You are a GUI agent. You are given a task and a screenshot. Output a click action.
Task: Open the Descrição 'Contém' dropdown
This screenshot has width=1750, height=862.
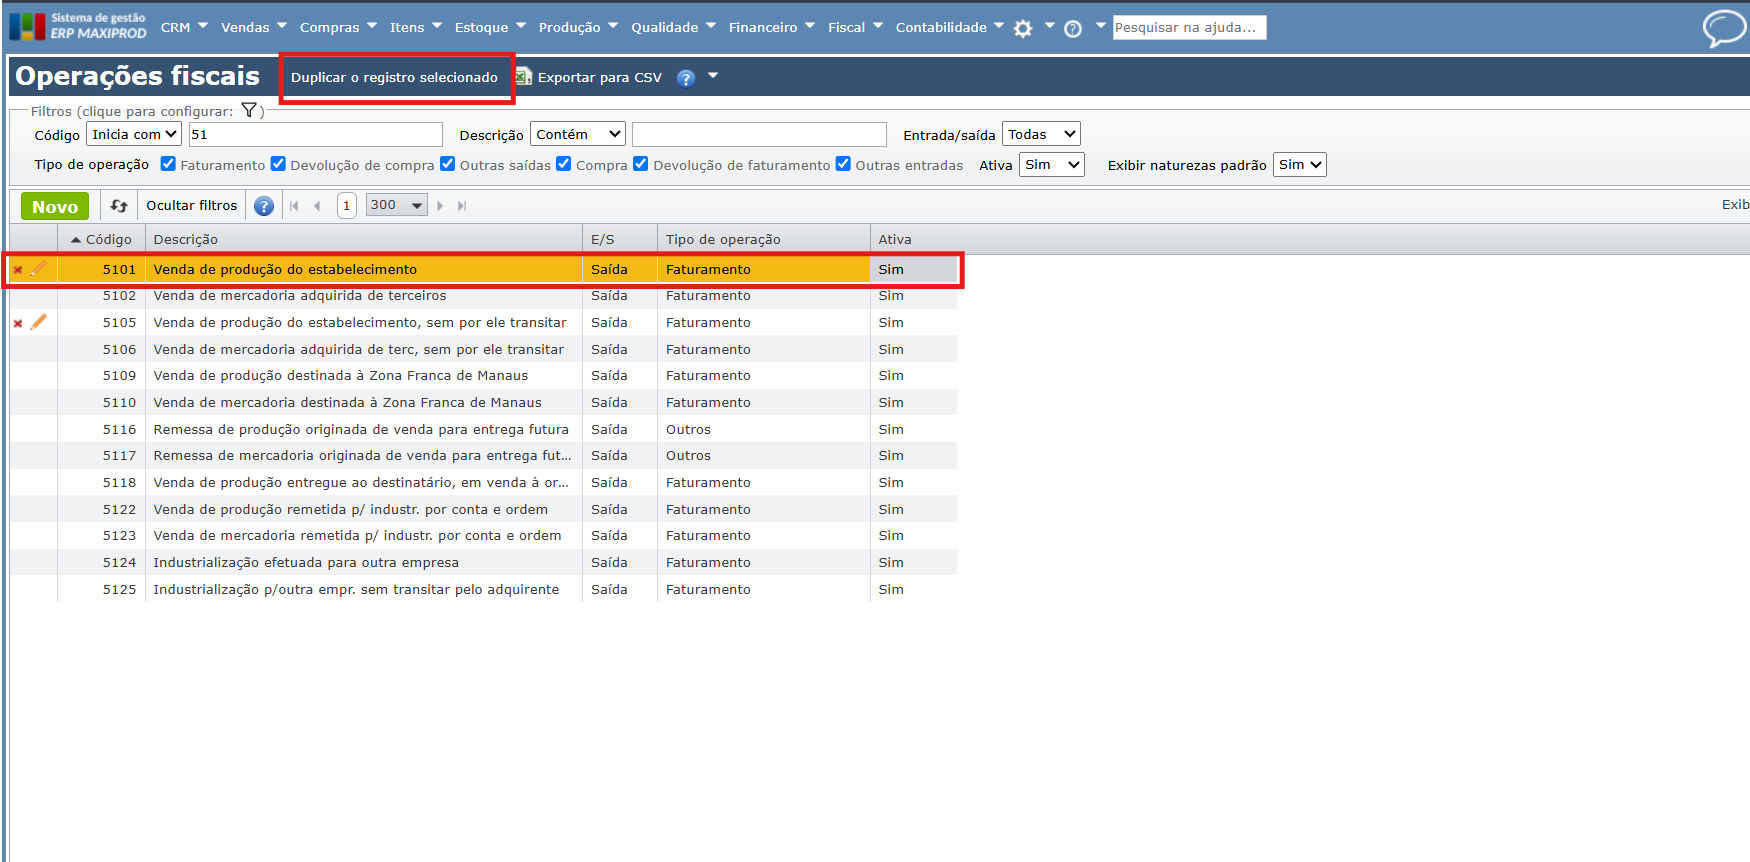tap(578, 134)
